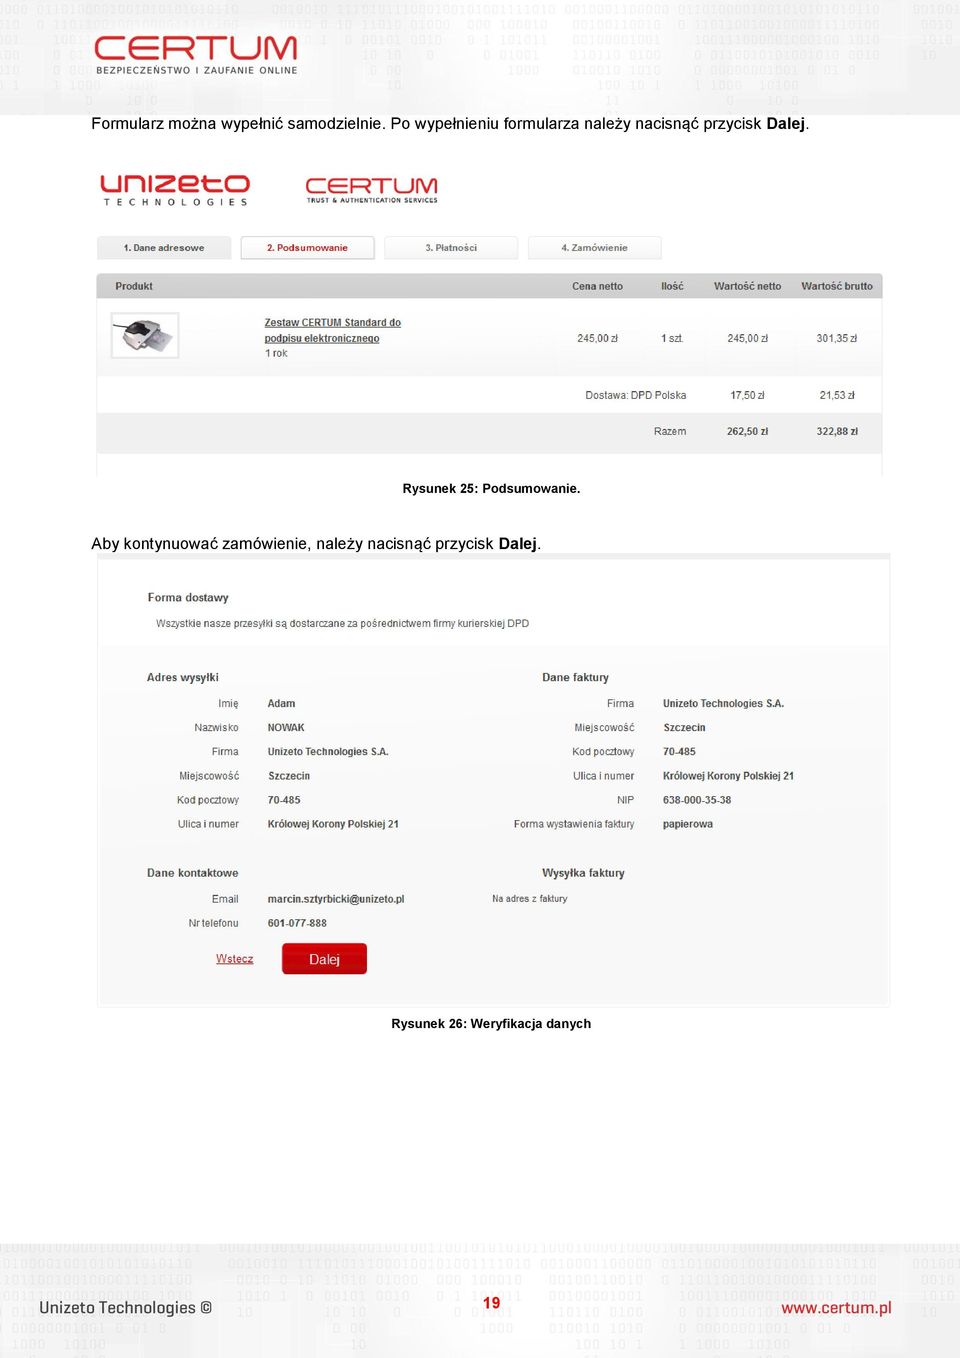Open the card reader product thumbnail

coord(145,335)
